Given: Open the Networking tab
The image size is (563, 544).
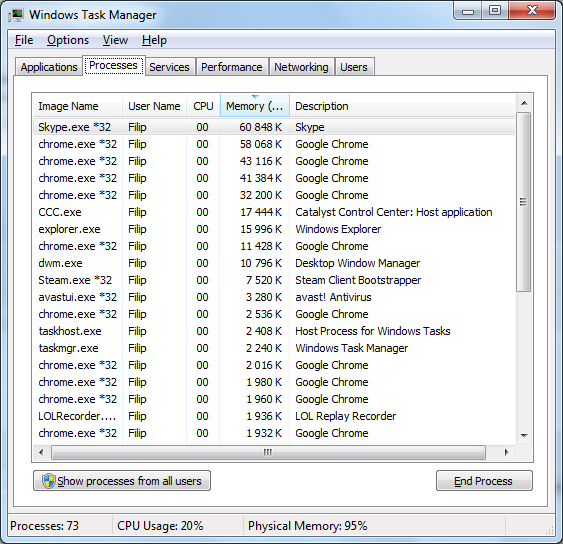Looking at the screenshot, I should 301,67.
